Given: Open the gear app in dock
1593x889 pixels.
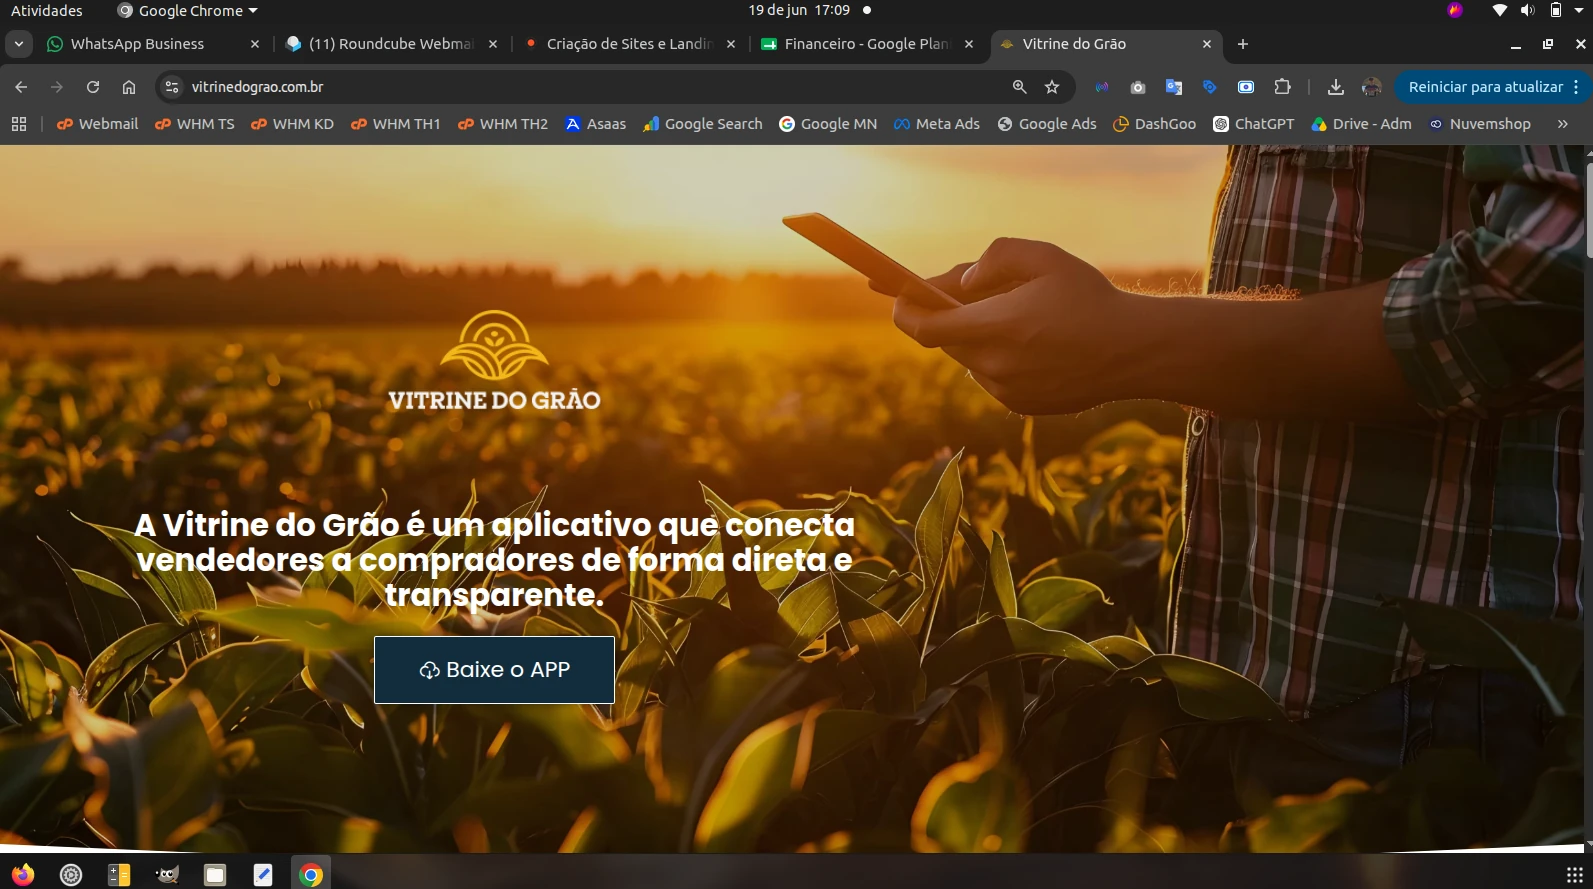Looking at the screenshot, I should pos(71,875).
